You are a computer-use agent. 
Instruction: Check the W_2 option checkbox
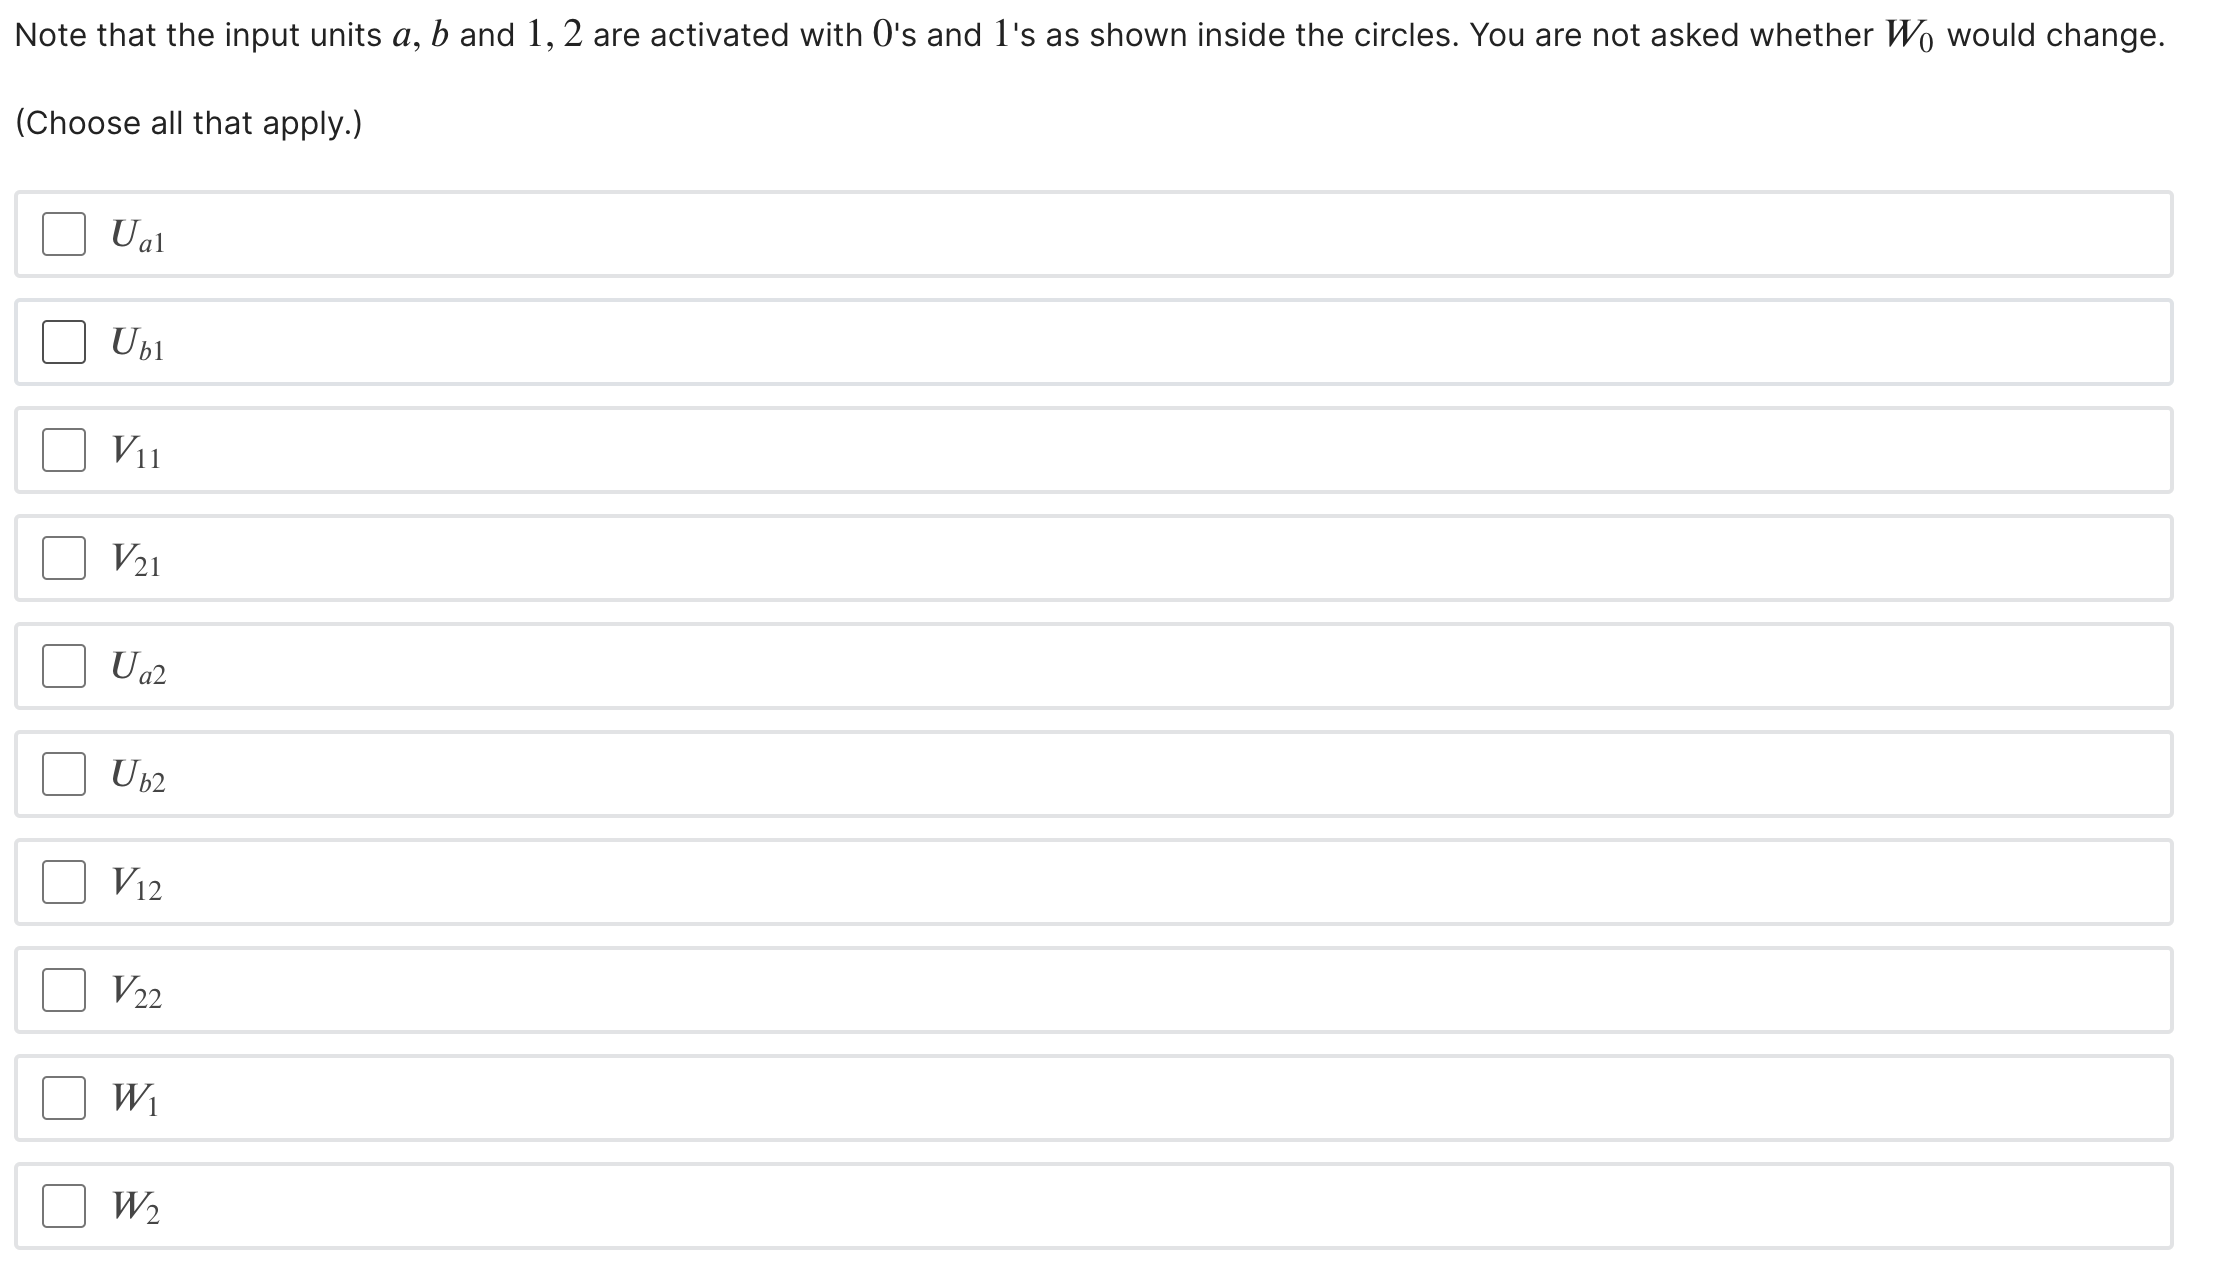click(x=63, y=1207)
